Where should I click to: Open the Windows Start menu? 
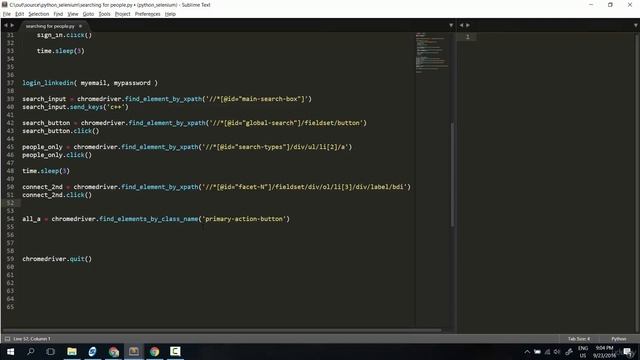(10, 351)
